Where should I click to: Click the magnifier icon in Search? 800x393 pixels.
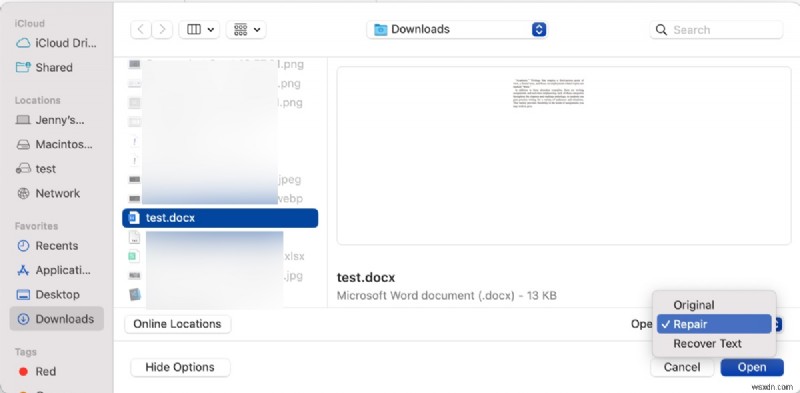coord(661,30)
